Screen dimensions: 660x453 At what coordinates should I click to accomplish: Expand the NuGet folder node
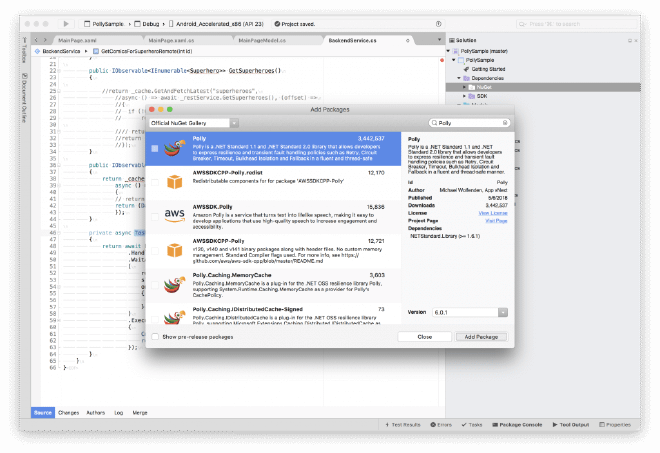[x=465, y=87]
